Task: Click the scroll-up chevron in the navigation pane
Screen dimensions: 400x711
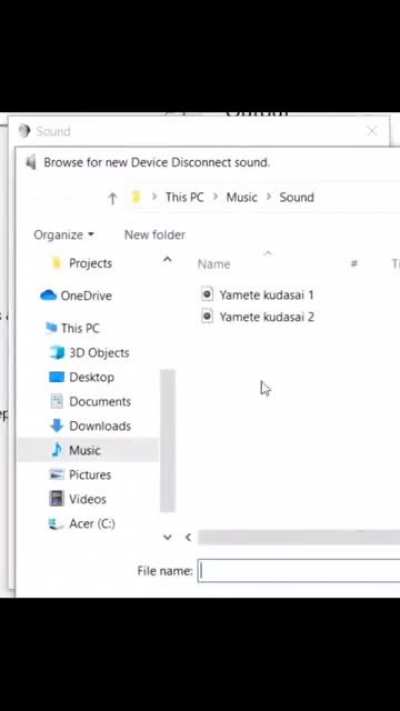Action: [x=167, y=259]
